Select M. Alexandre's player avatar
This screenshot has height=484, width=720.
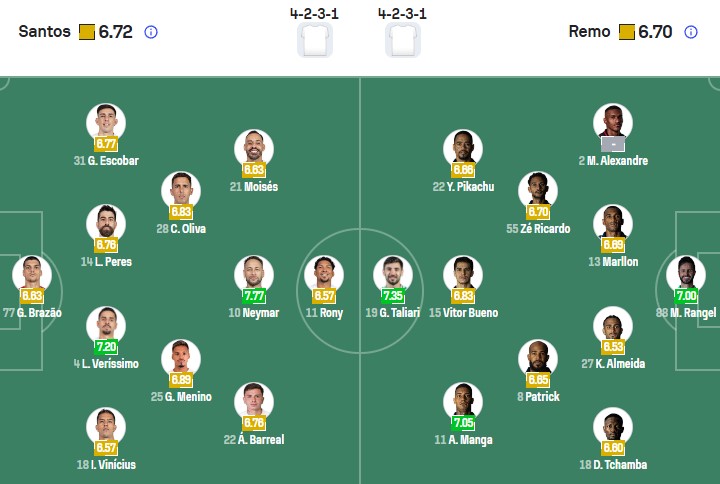coord(612,123)
